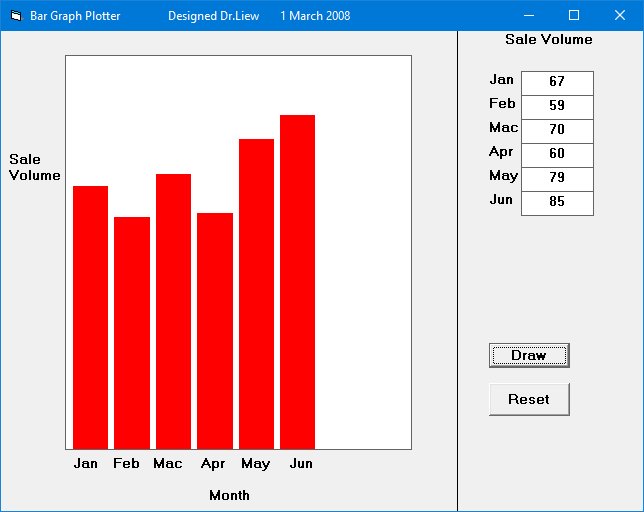Viewport: 644px width, 512px height.
Task: Click the tallest red Jun bar
Action: point(297,282)
